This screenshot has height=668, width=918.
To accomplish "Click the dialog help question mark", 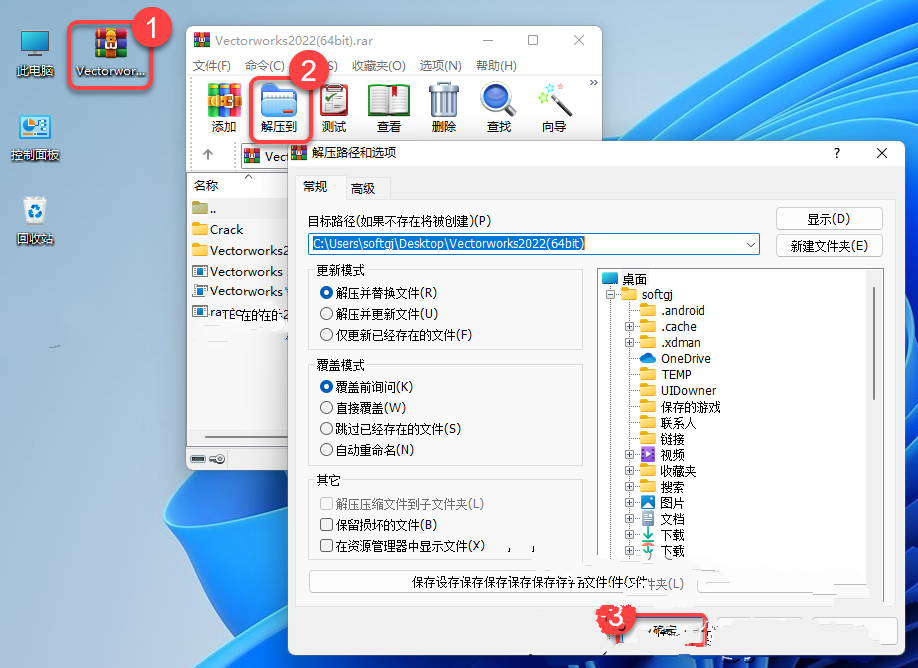I will [x=837, y=153].
